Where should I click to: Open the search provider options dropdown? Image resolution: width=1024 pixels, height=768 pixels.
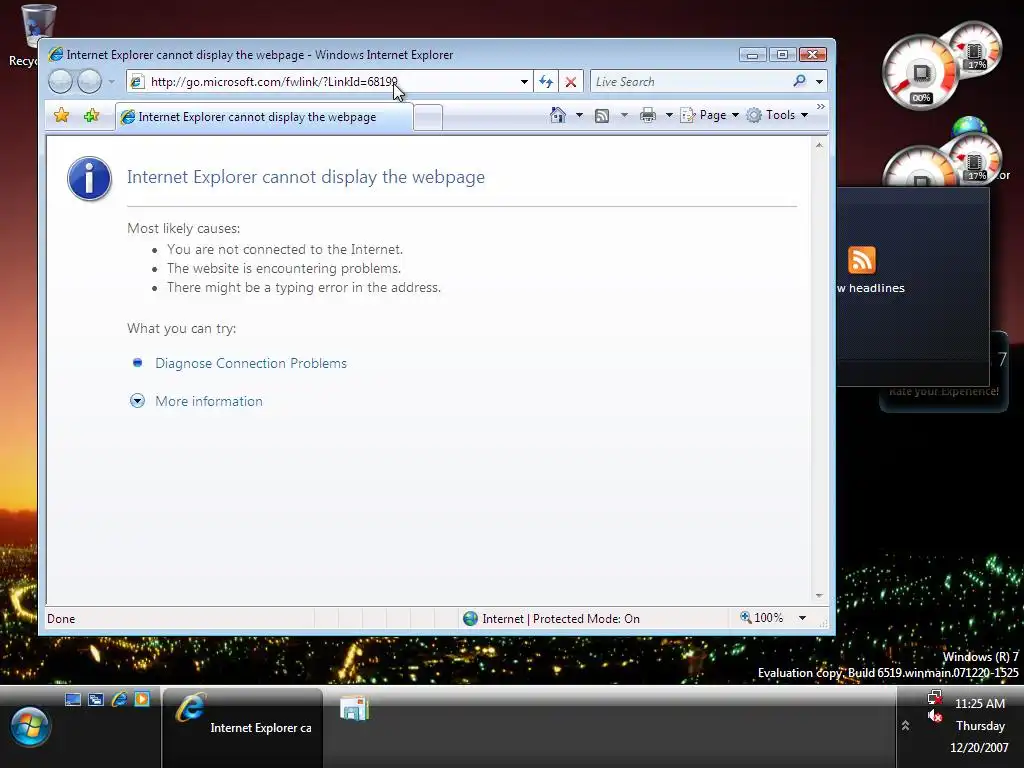819,82
